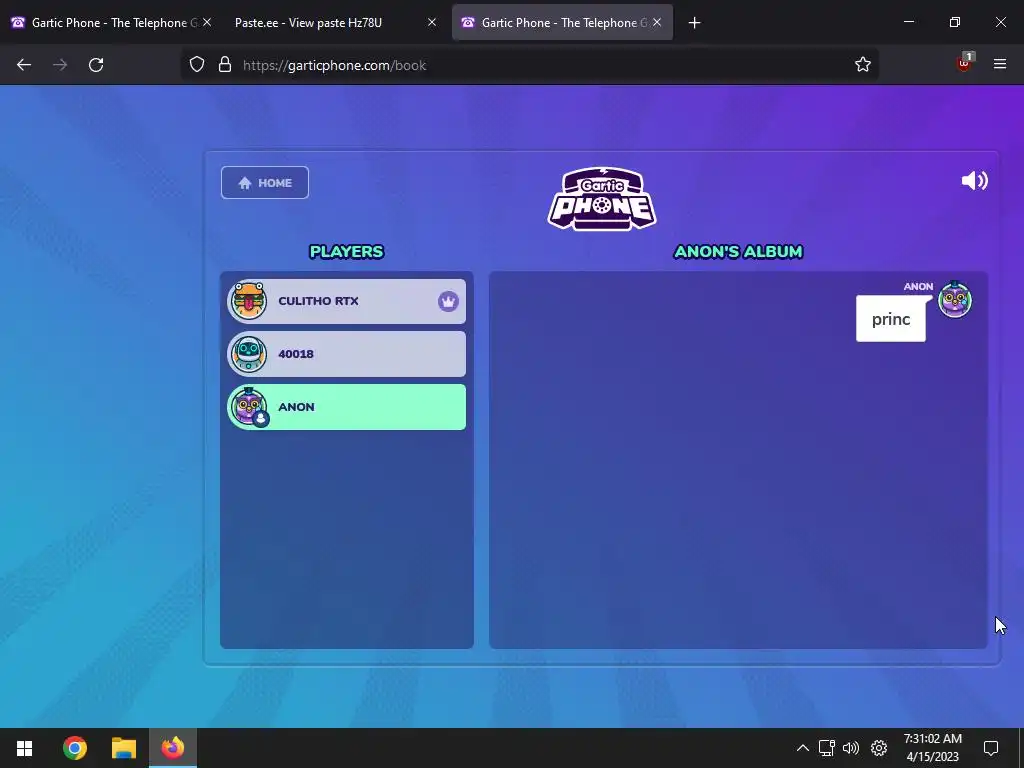Show hidden tray icons chevron
The image size is (1024, 768).
click(803, 748)
